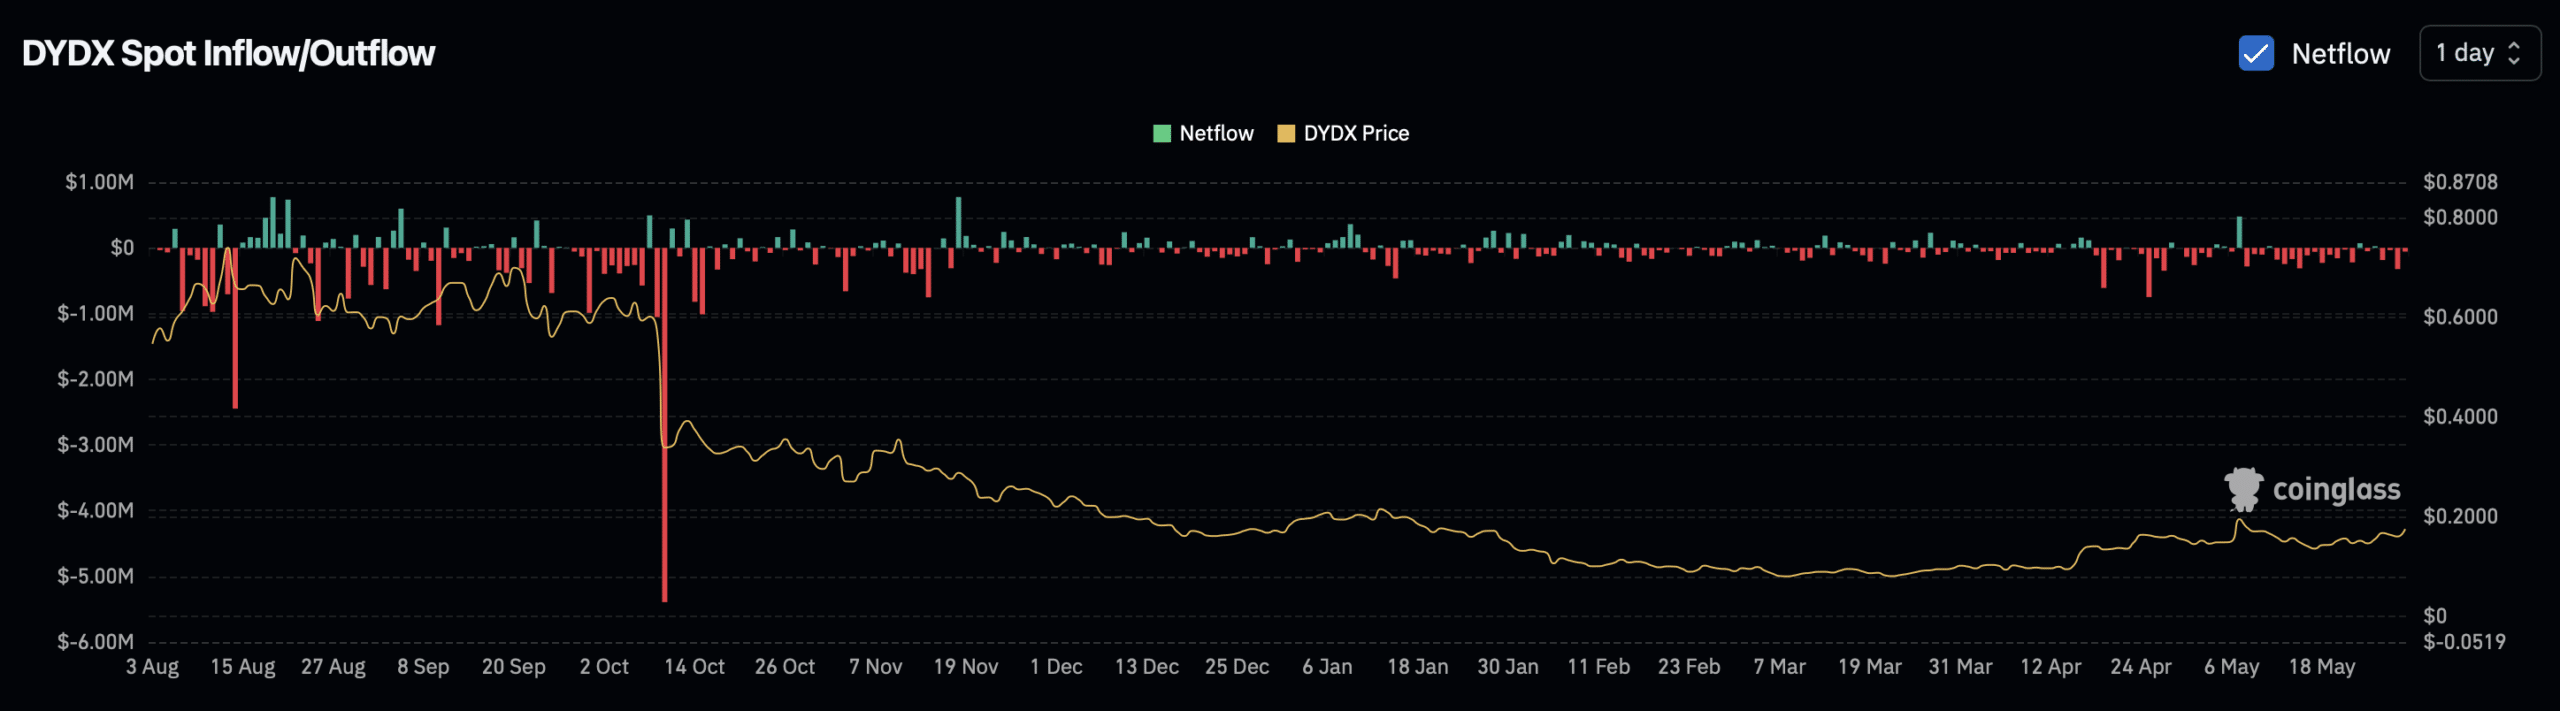
Task: Select the $0.4000 price axis label
Action: click(2460, 417)
